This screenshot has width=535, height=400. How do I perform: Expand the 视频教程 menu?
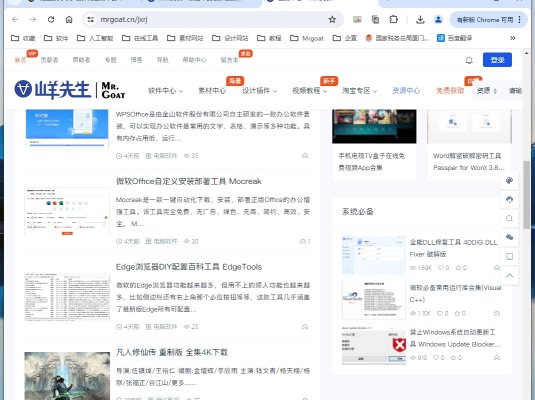coord(309,91)
